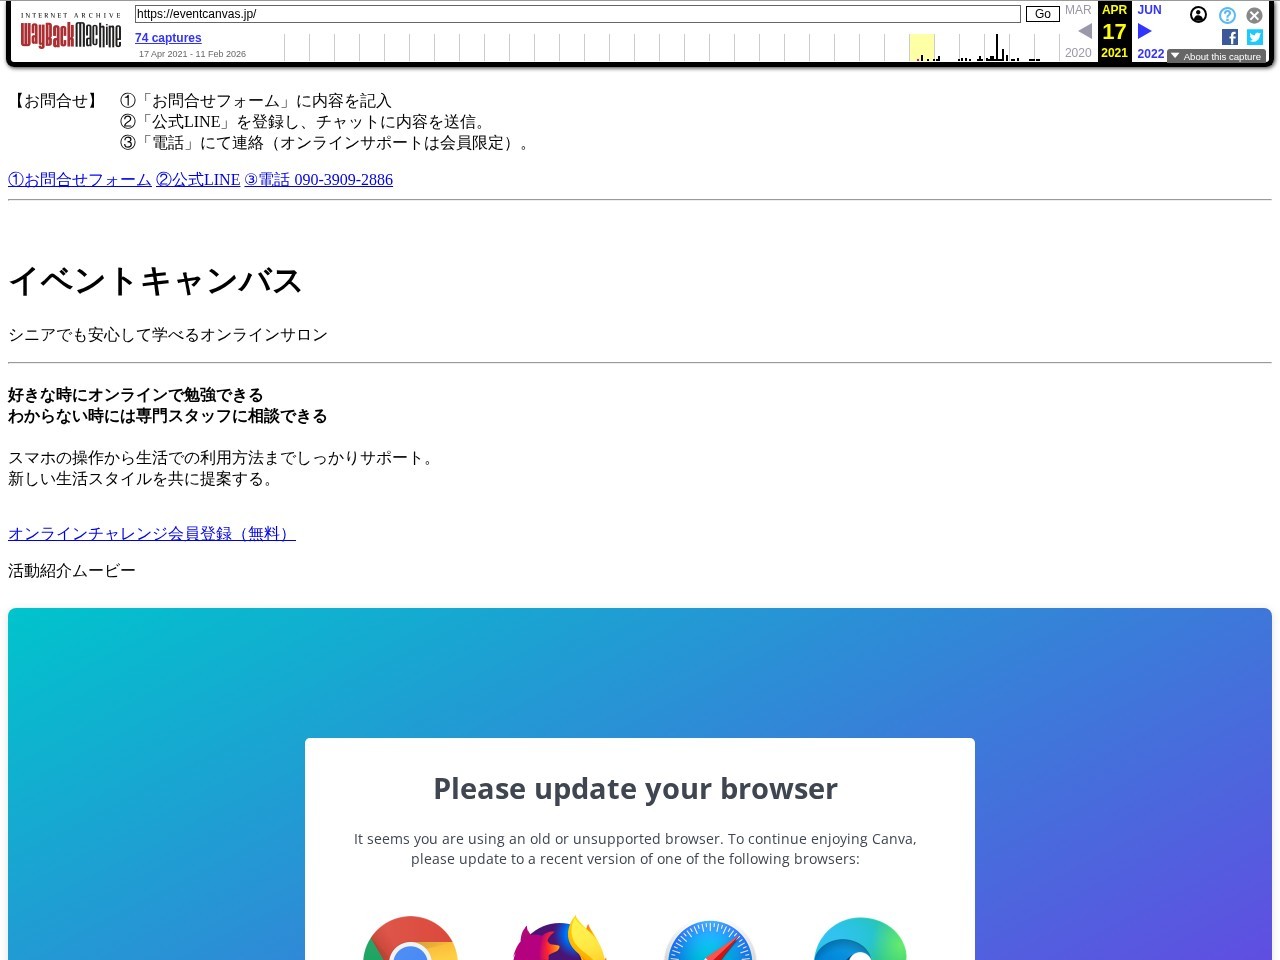
Task: Click the Go button
Action: tap(1043, 14)
